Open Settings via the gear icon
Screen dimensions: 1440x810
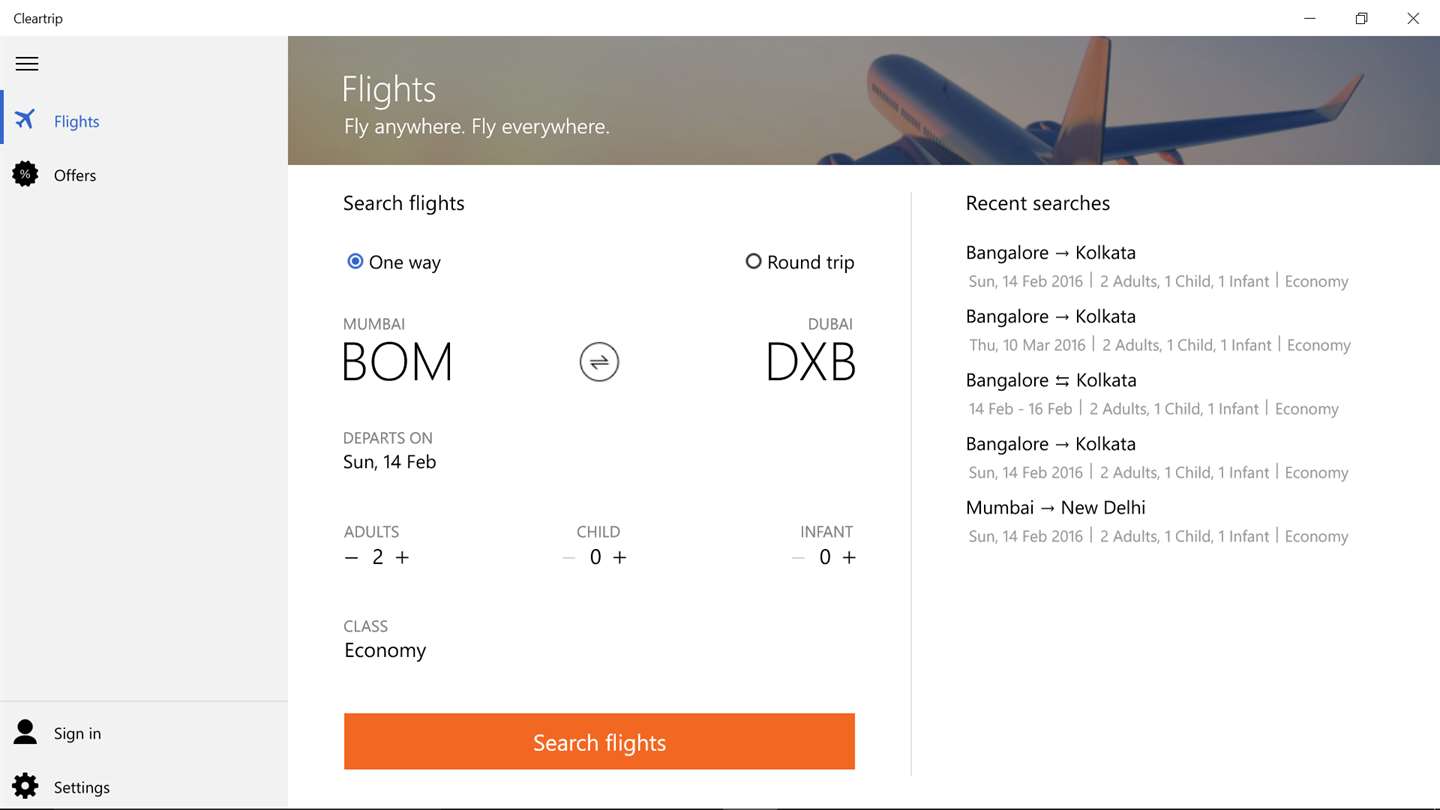25,787
